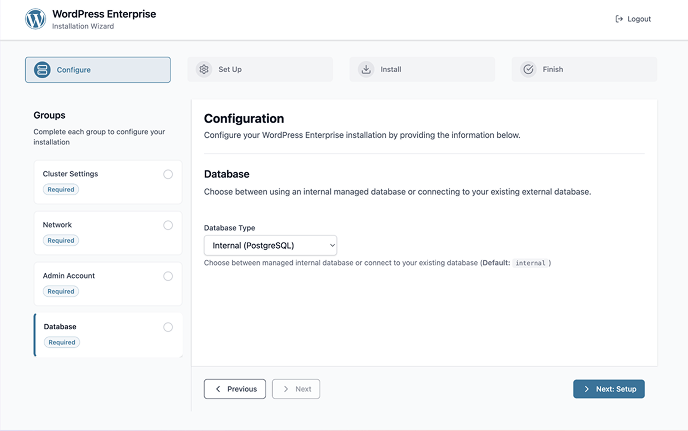The image size is (688, 431).
Task: Click Required badge under Cluster Settings
Action: click(61, 190)
